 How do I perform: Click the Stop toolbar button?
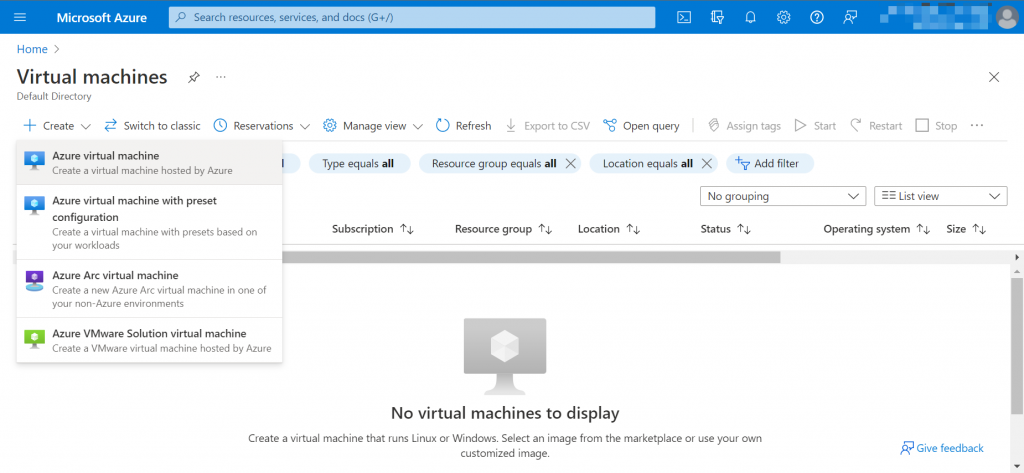936,125
